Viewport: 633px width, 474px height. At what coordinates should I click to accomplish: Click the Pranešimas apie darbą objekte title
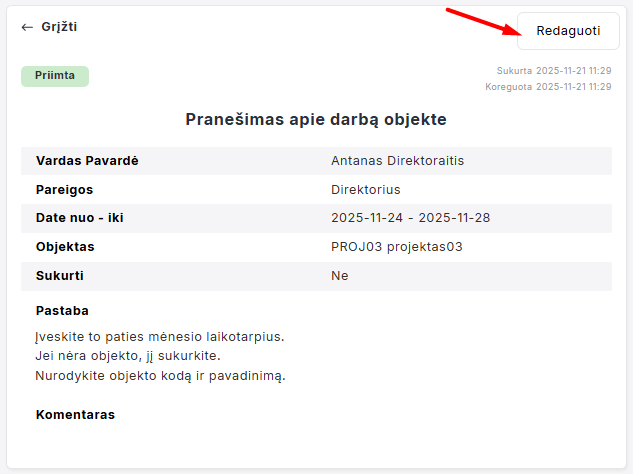[316, 120]
